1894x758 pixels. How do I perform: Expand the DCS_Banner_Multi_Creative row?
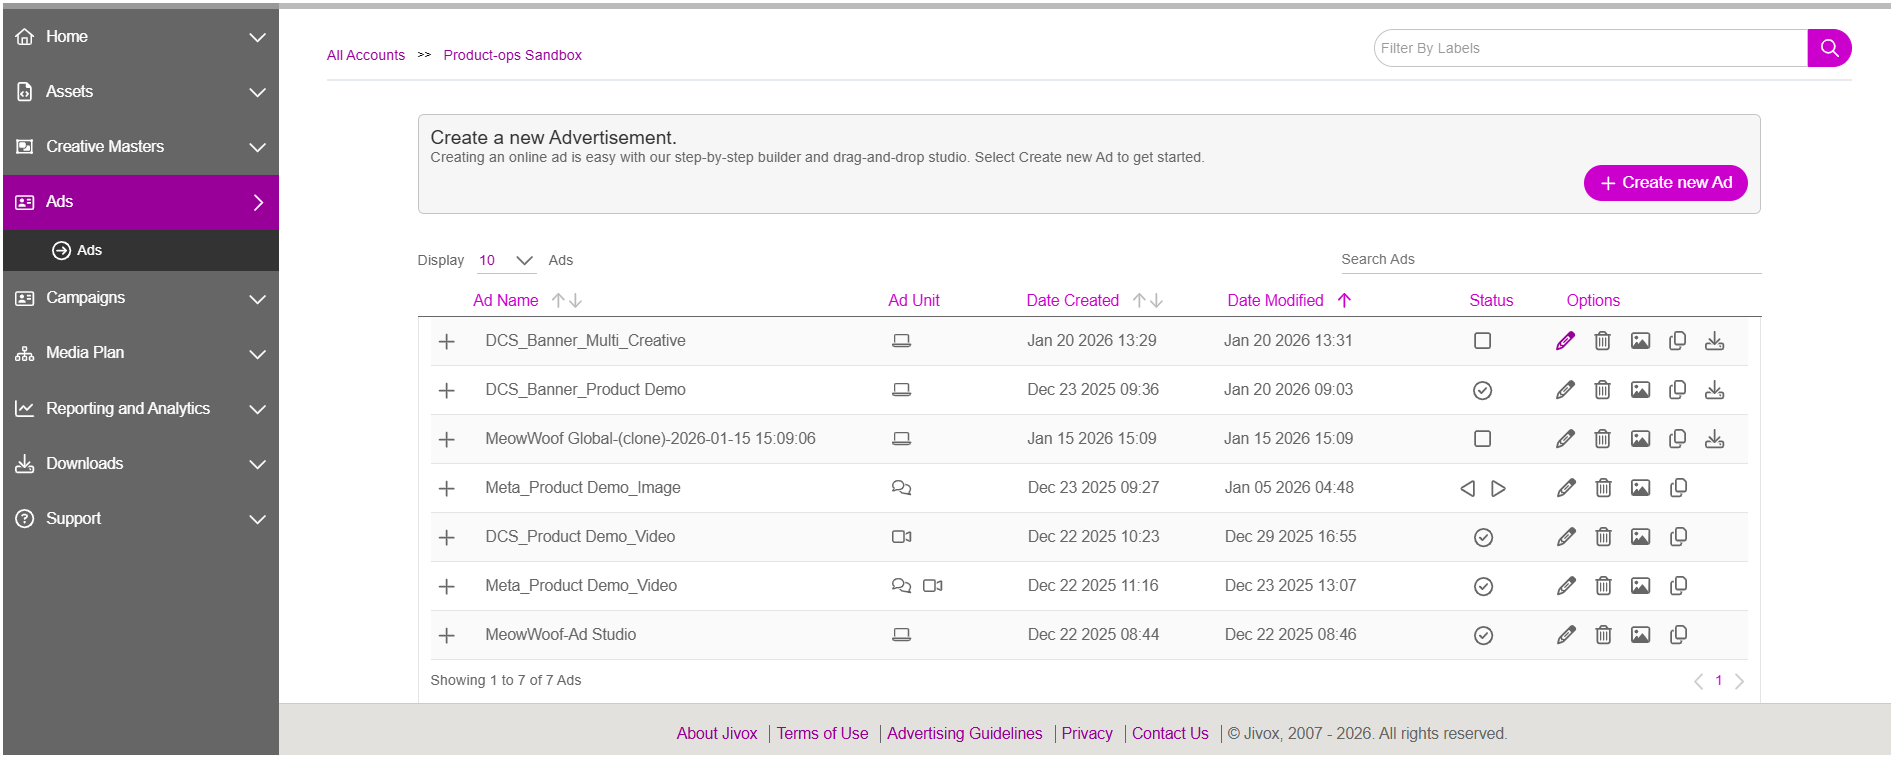(447, 342)
